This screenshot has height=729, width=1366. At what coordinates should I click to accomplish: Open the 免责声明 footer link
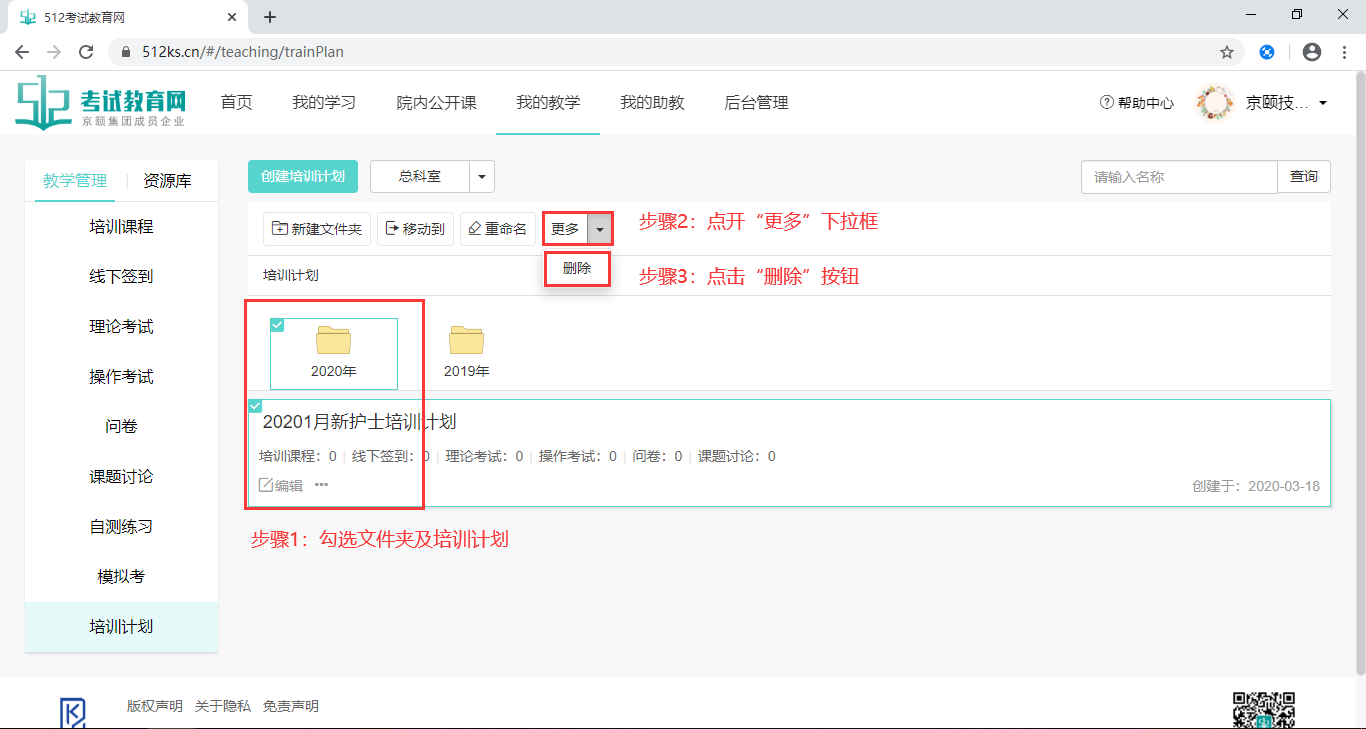(291, 706)
